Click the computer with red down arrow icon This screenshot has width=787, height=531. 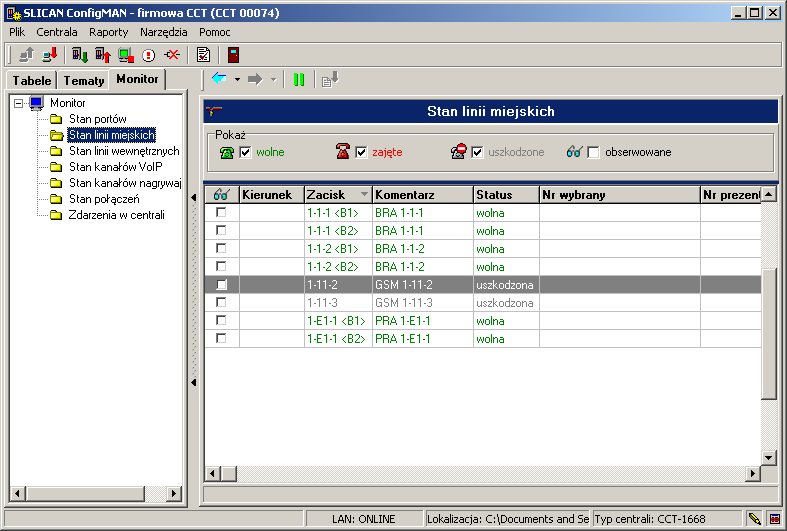pyautogui.click(x=50, y=55)
